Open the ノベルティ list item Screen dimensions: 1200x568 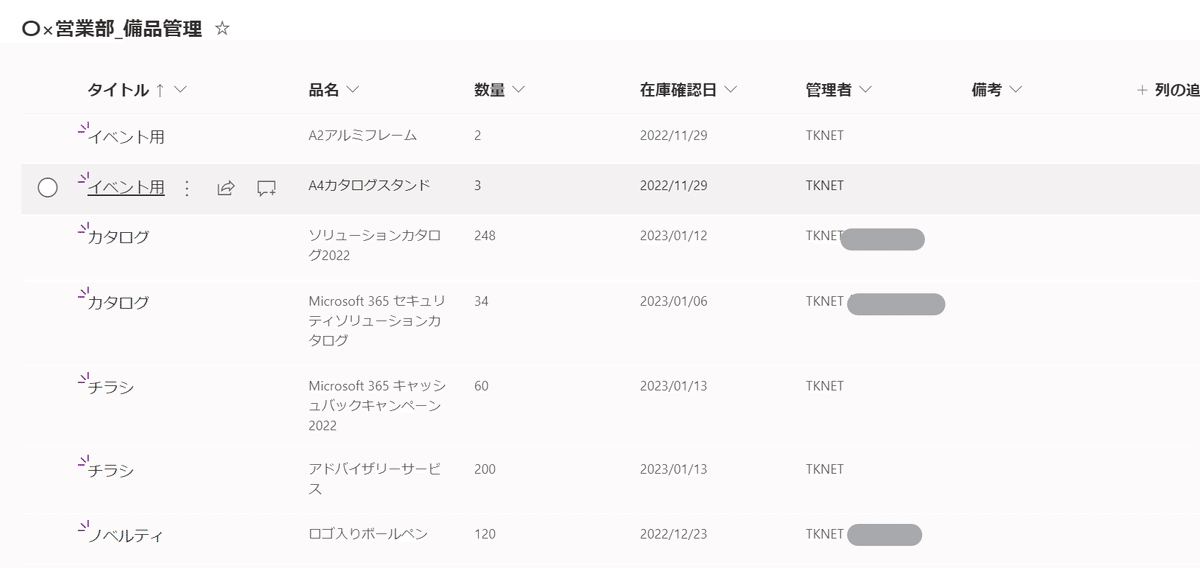(125, 536)
